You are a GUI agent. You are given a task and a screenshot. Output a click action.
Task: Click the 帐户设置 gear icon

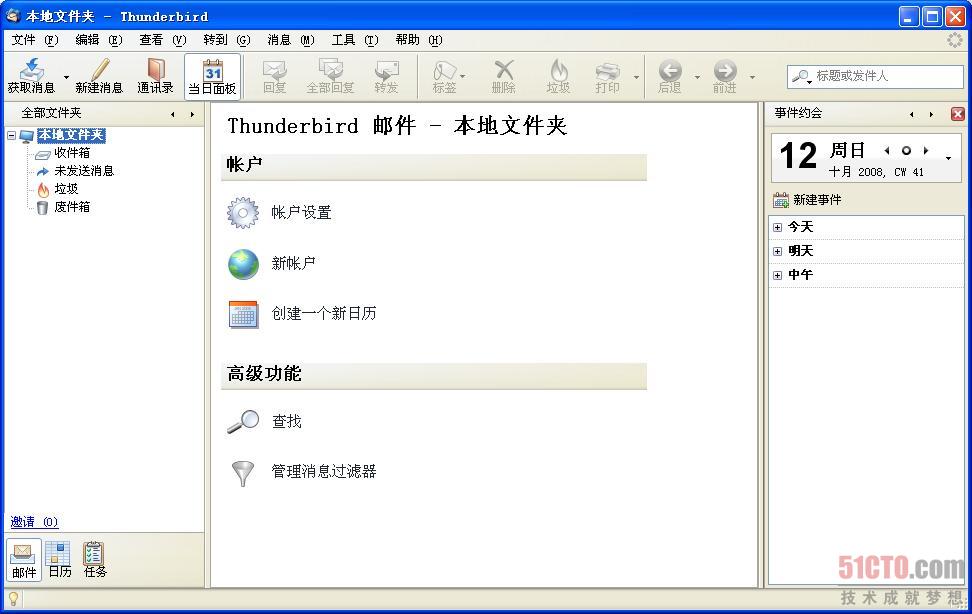242,213
